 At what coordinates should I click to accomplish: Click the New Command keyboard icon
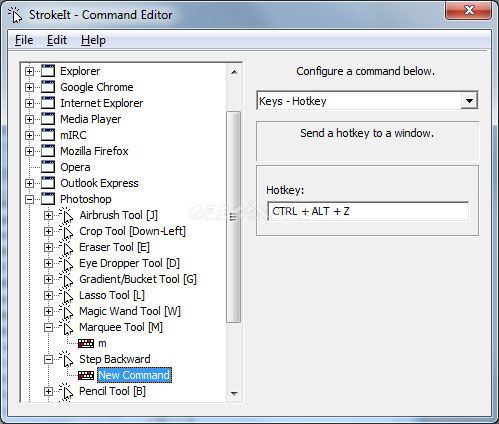(x=86, y=376)
